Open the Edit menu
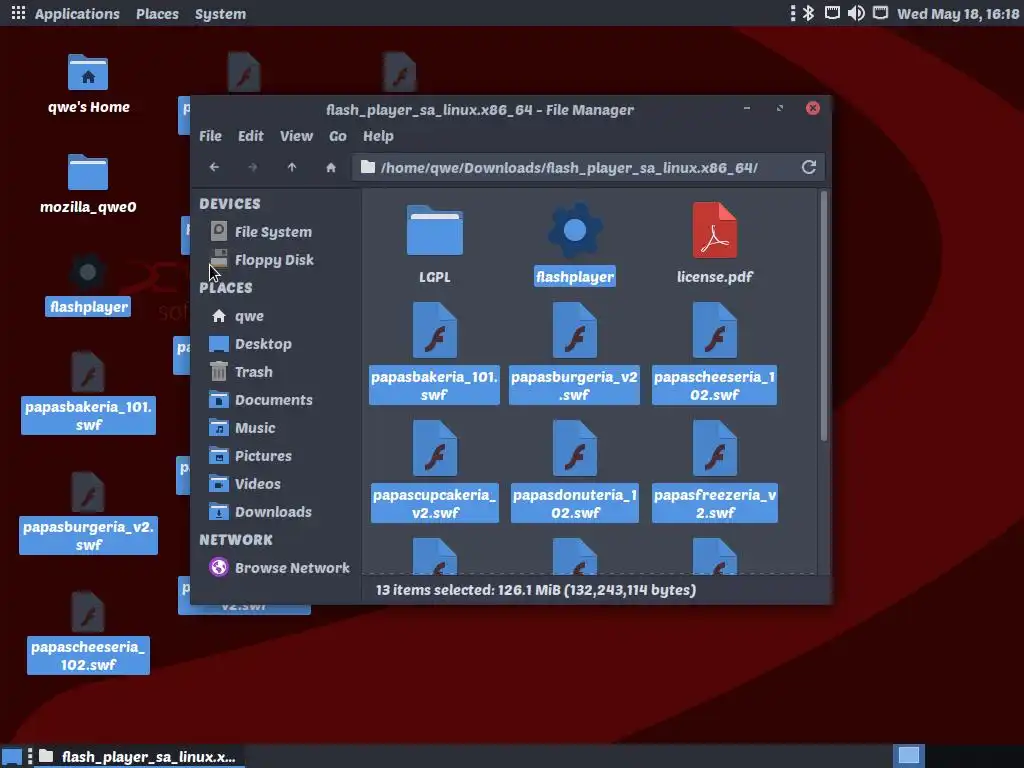Viewport: 1024px width, 768px height. pos(251,136)
